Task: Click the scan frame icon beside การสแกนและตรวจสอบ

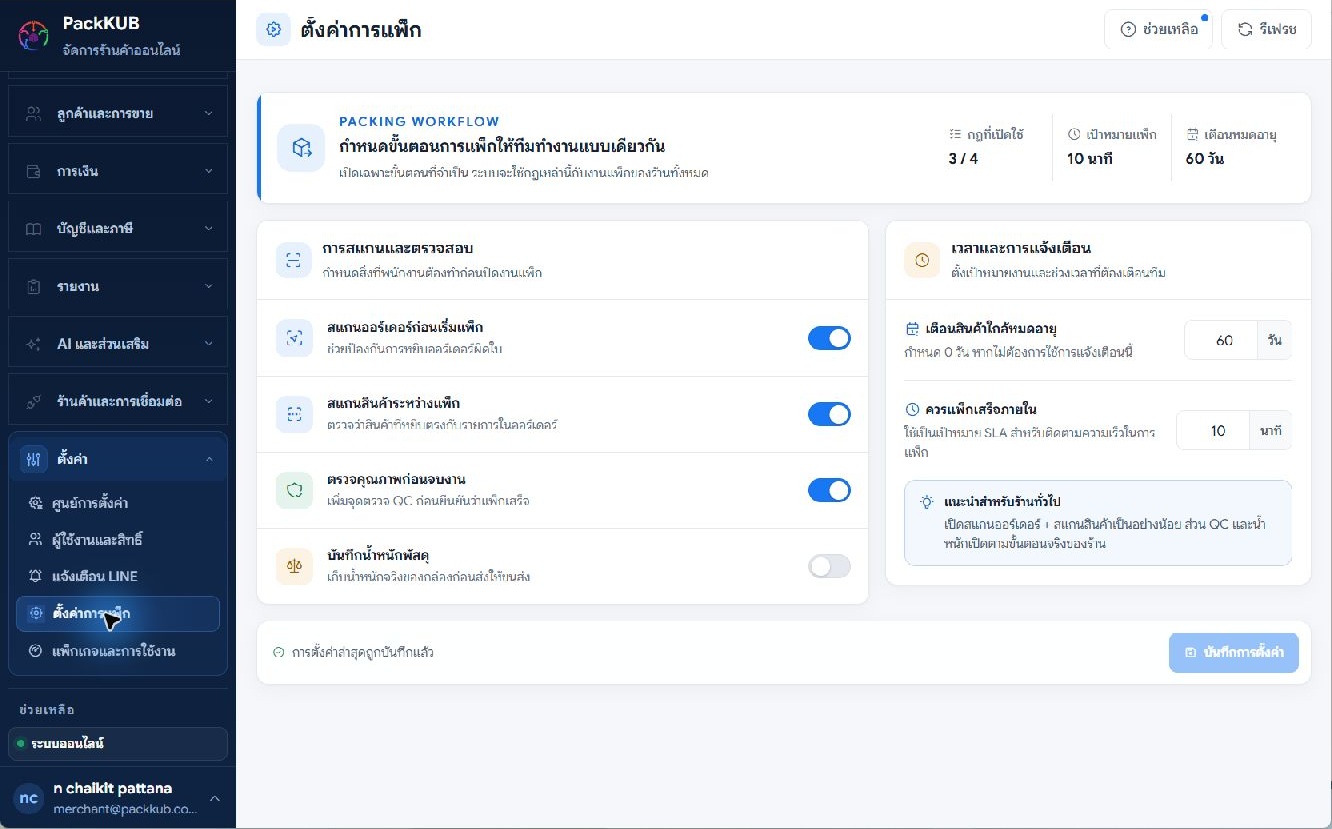Action: (293, 259)
